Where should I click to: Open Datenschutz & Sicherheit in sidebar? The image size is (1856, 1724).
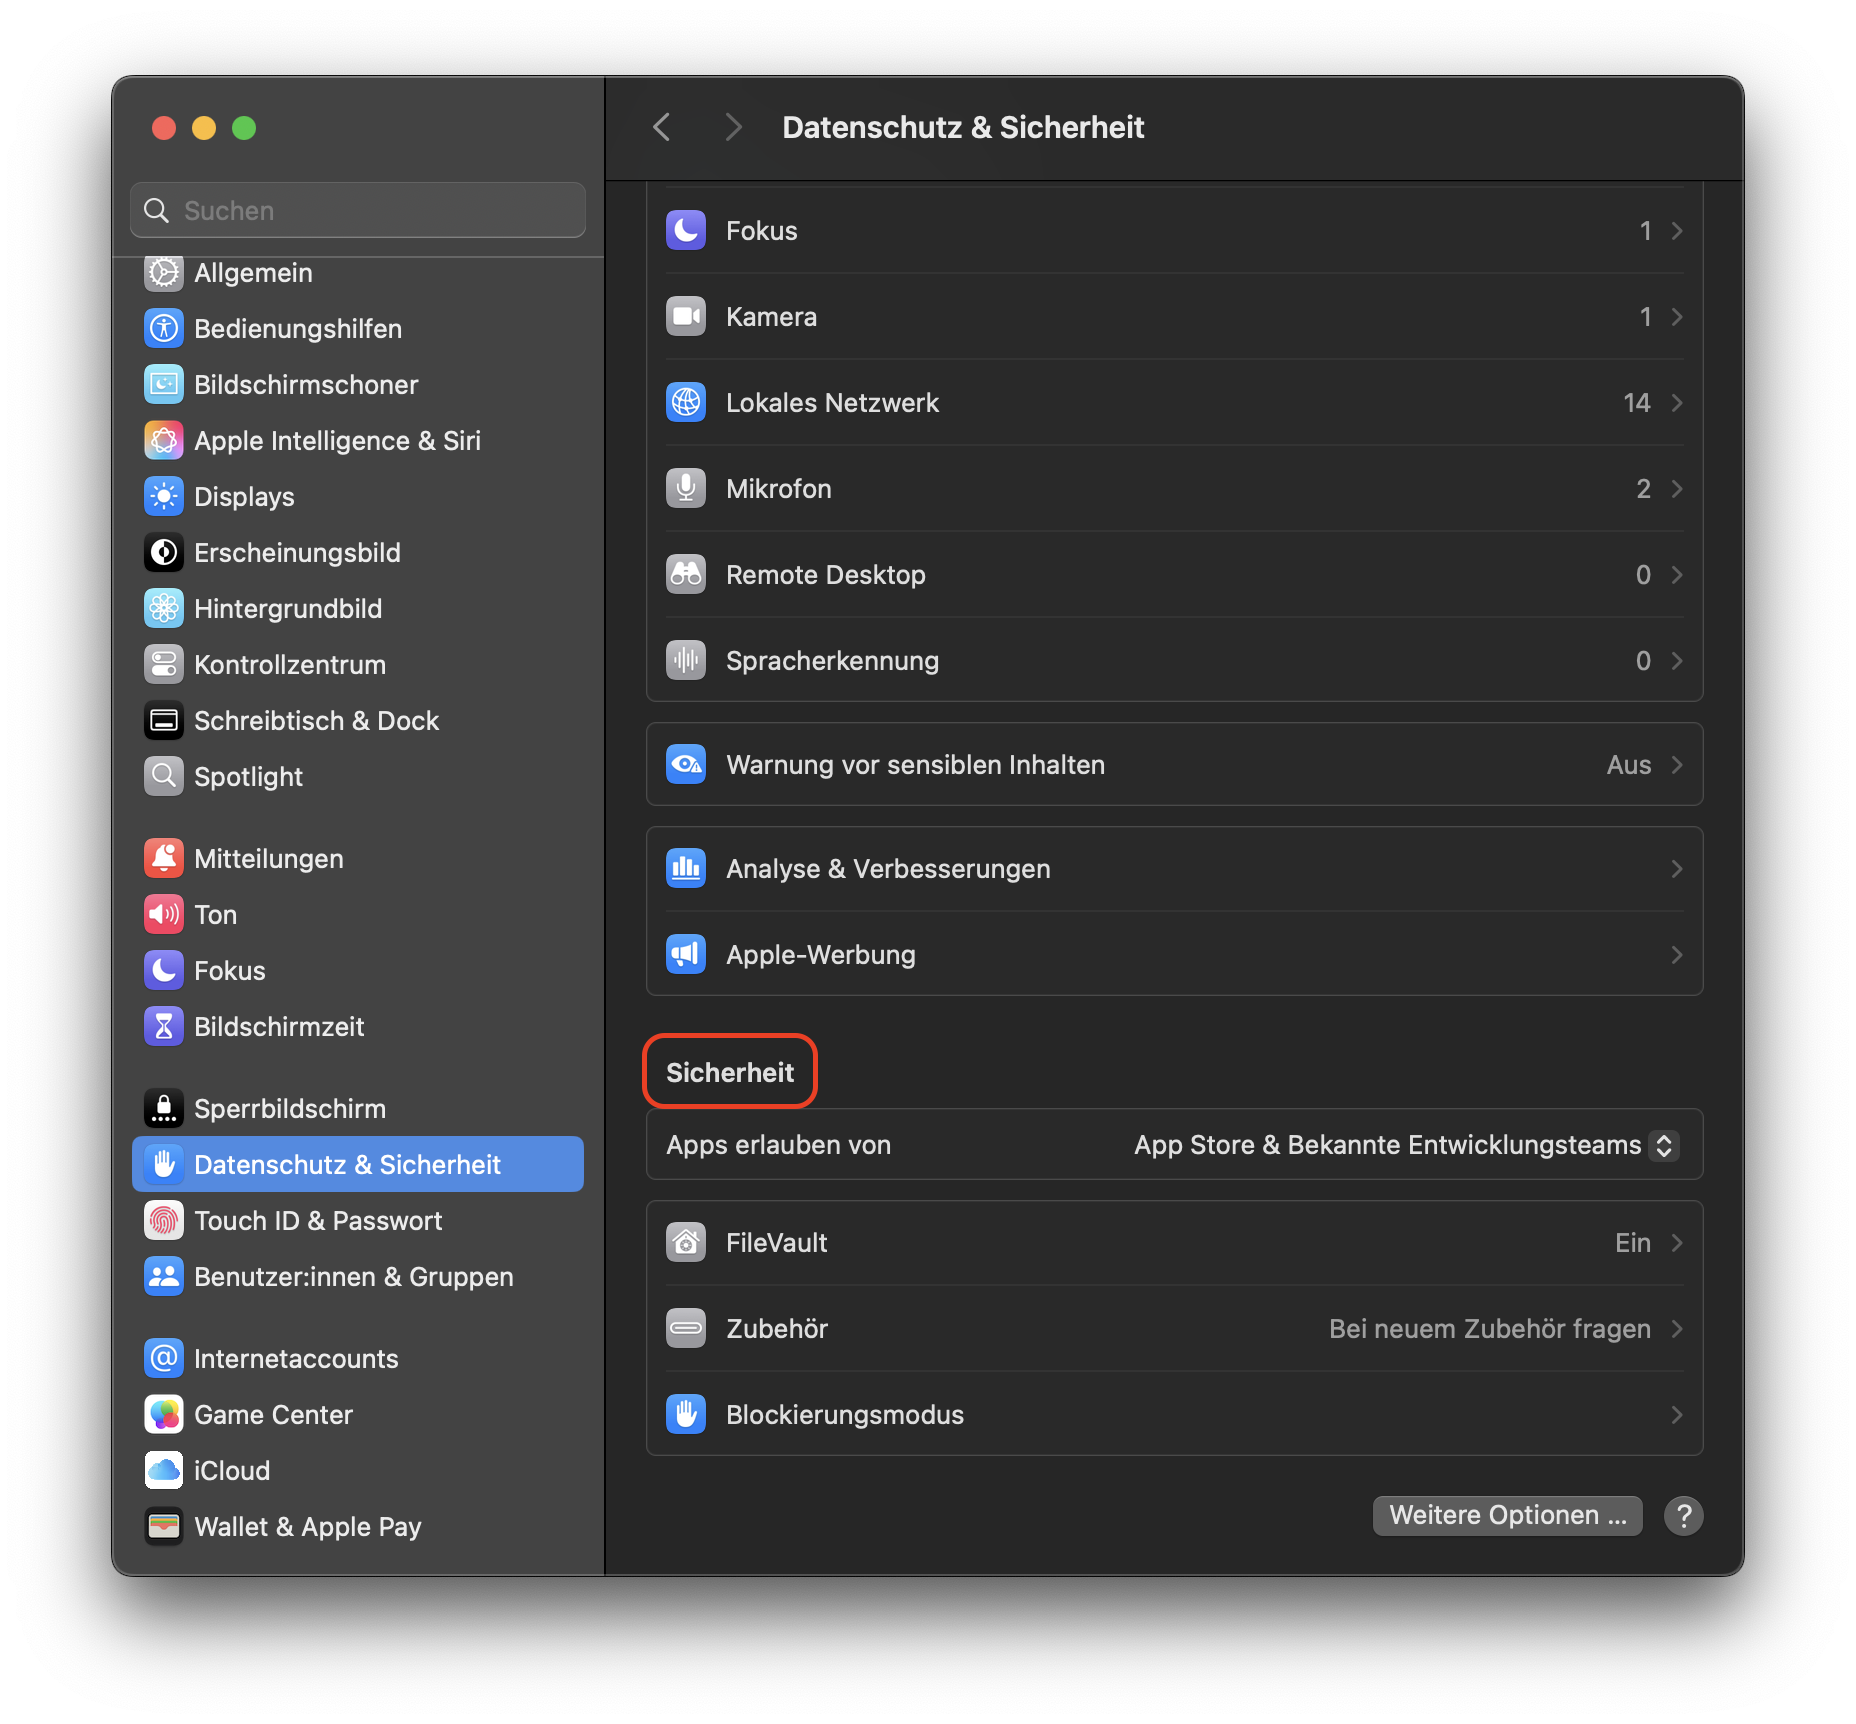(x=357, y=1164)
